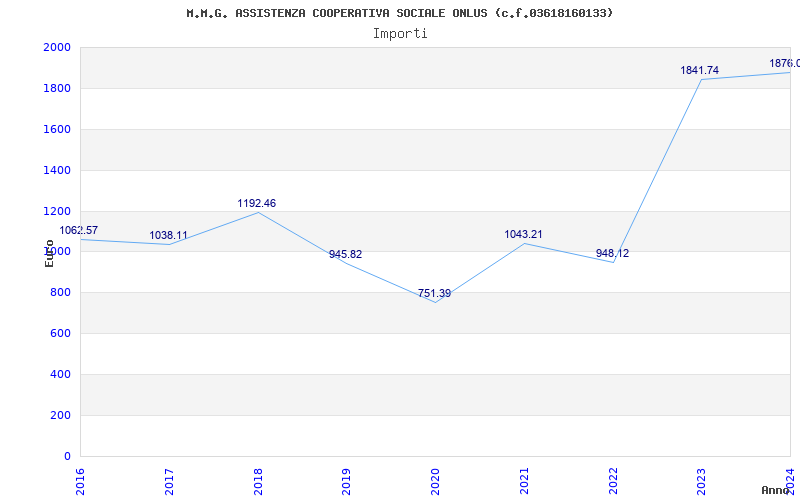Click the 945.82 value label
800x500 pixels.
345,254
